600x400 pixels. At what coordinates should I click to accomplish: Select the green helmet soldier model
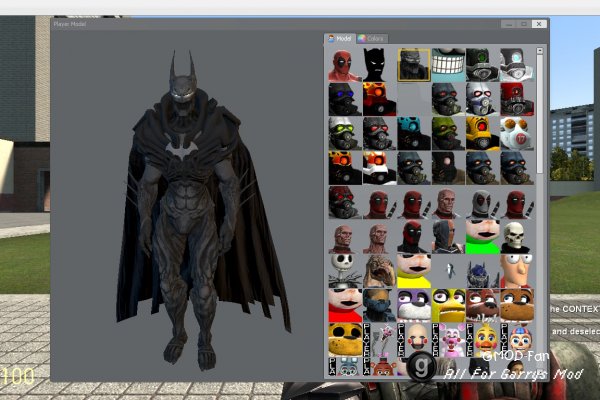(x=448, y=134)
